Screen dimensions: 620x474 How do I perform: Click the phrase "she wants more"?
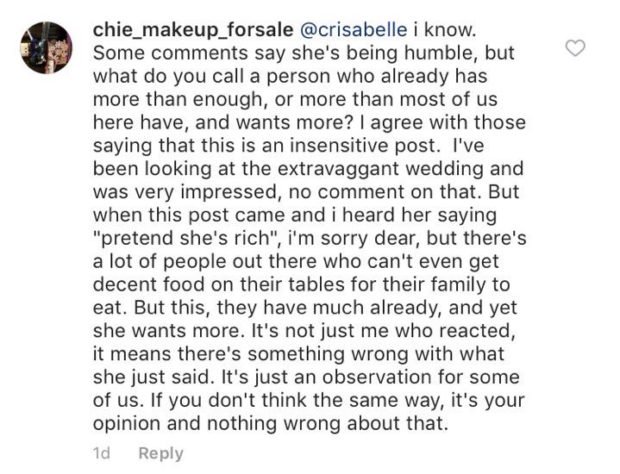pyautogui.click(x=166, y=331)
